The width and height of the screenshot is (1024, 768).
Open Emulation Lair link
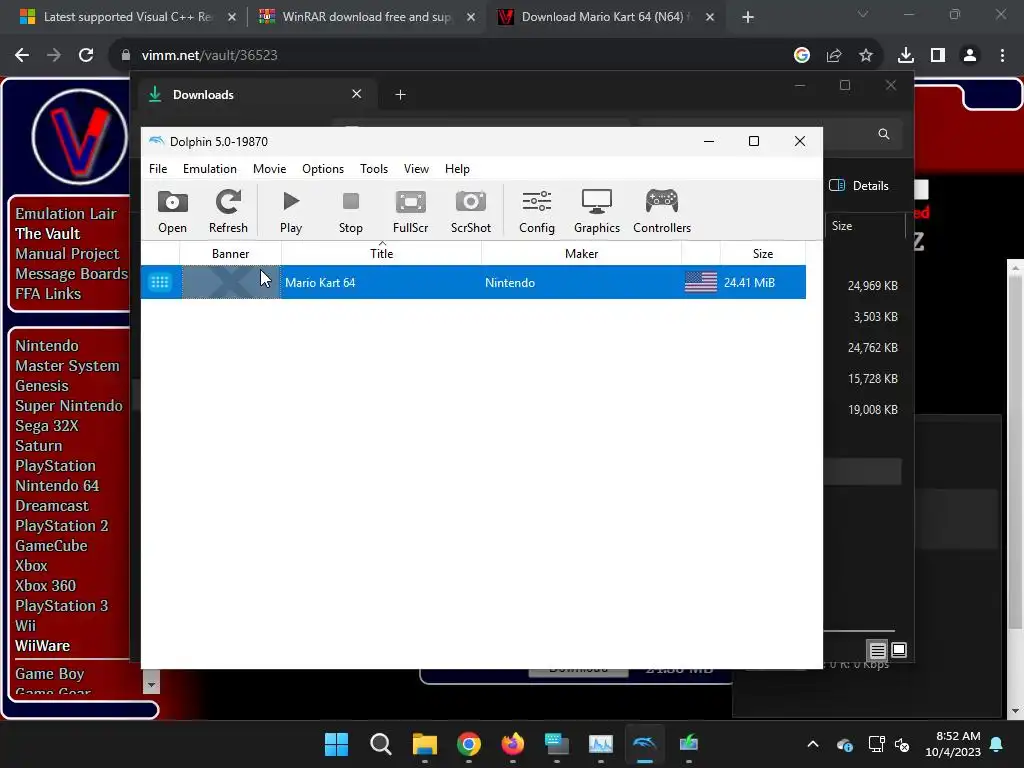point(66,214)
